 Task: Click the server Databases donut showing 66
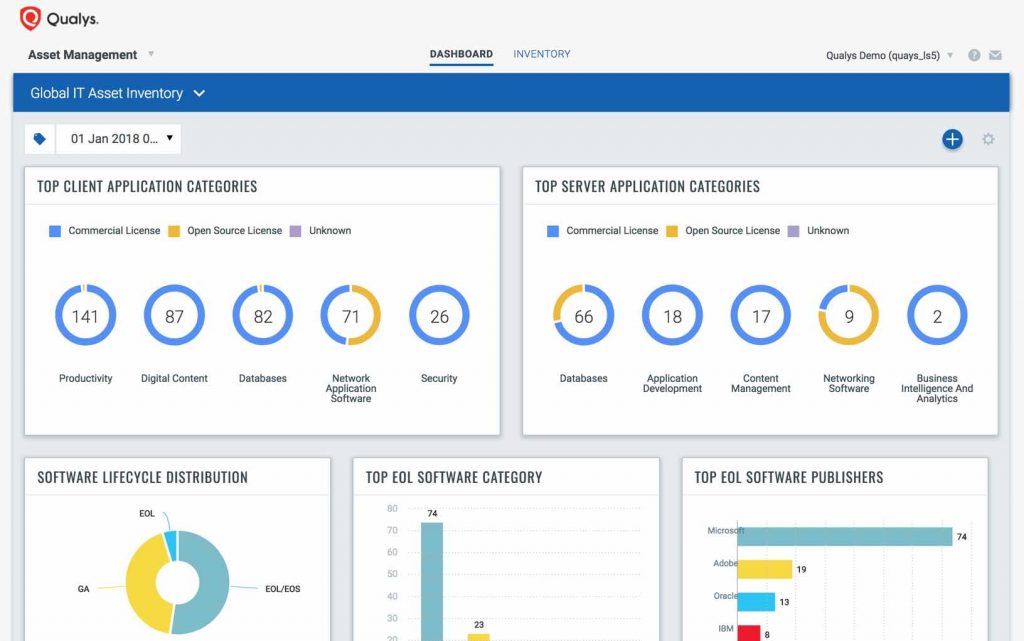pos(583,316)
